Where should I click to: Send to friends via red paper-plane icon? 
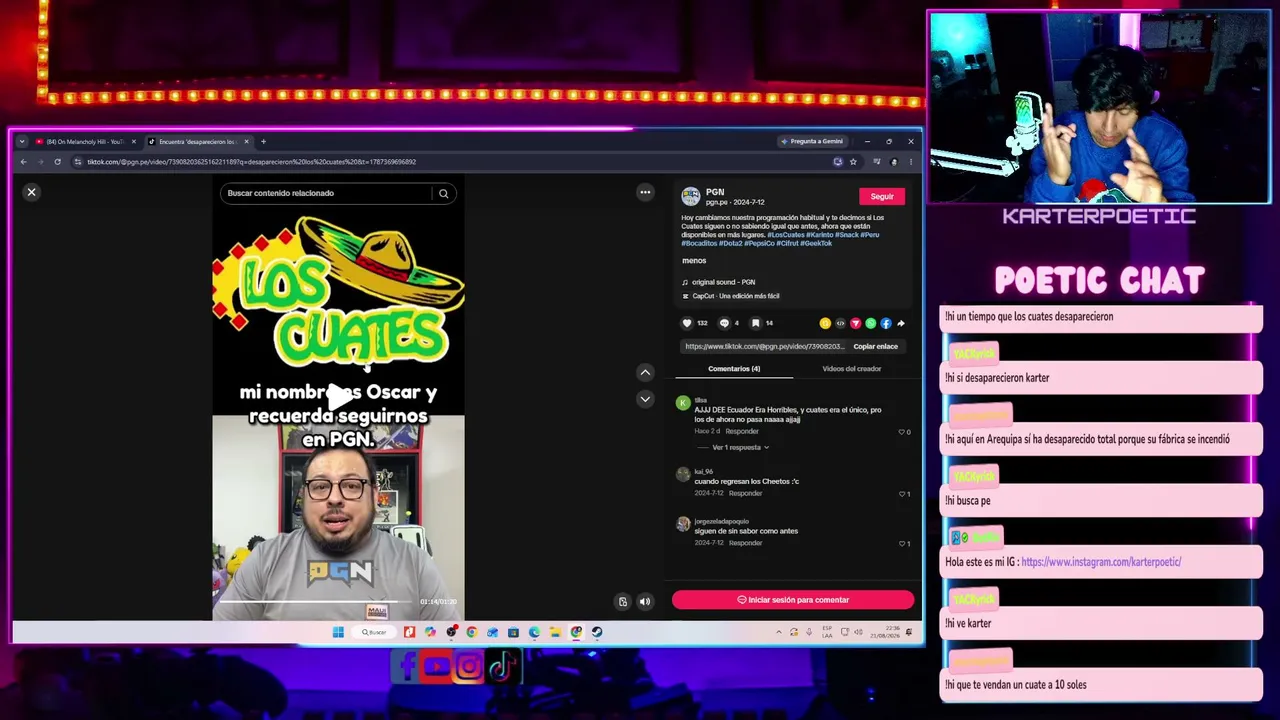tap(855, 323)
